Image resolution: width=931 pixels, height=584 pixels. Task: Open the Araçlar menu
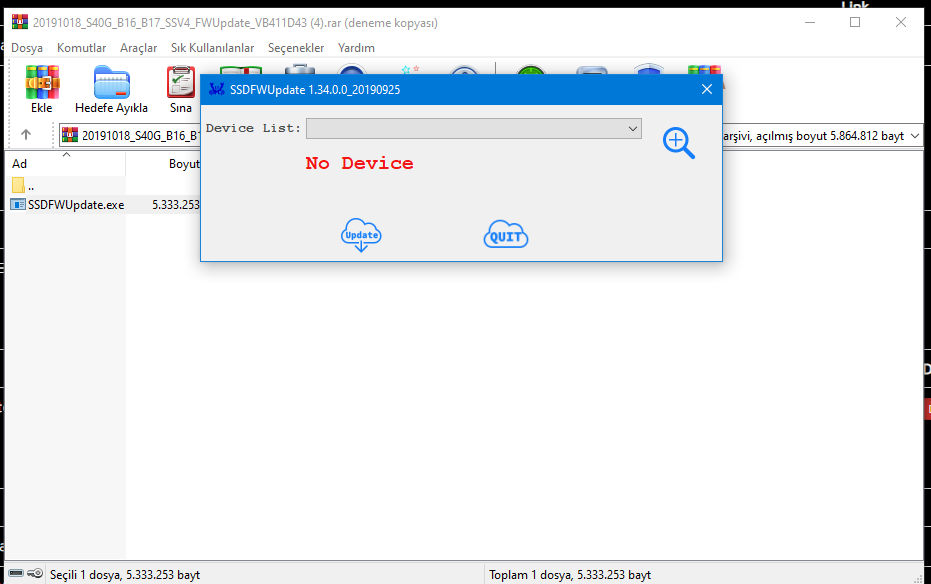pos(138,47)
